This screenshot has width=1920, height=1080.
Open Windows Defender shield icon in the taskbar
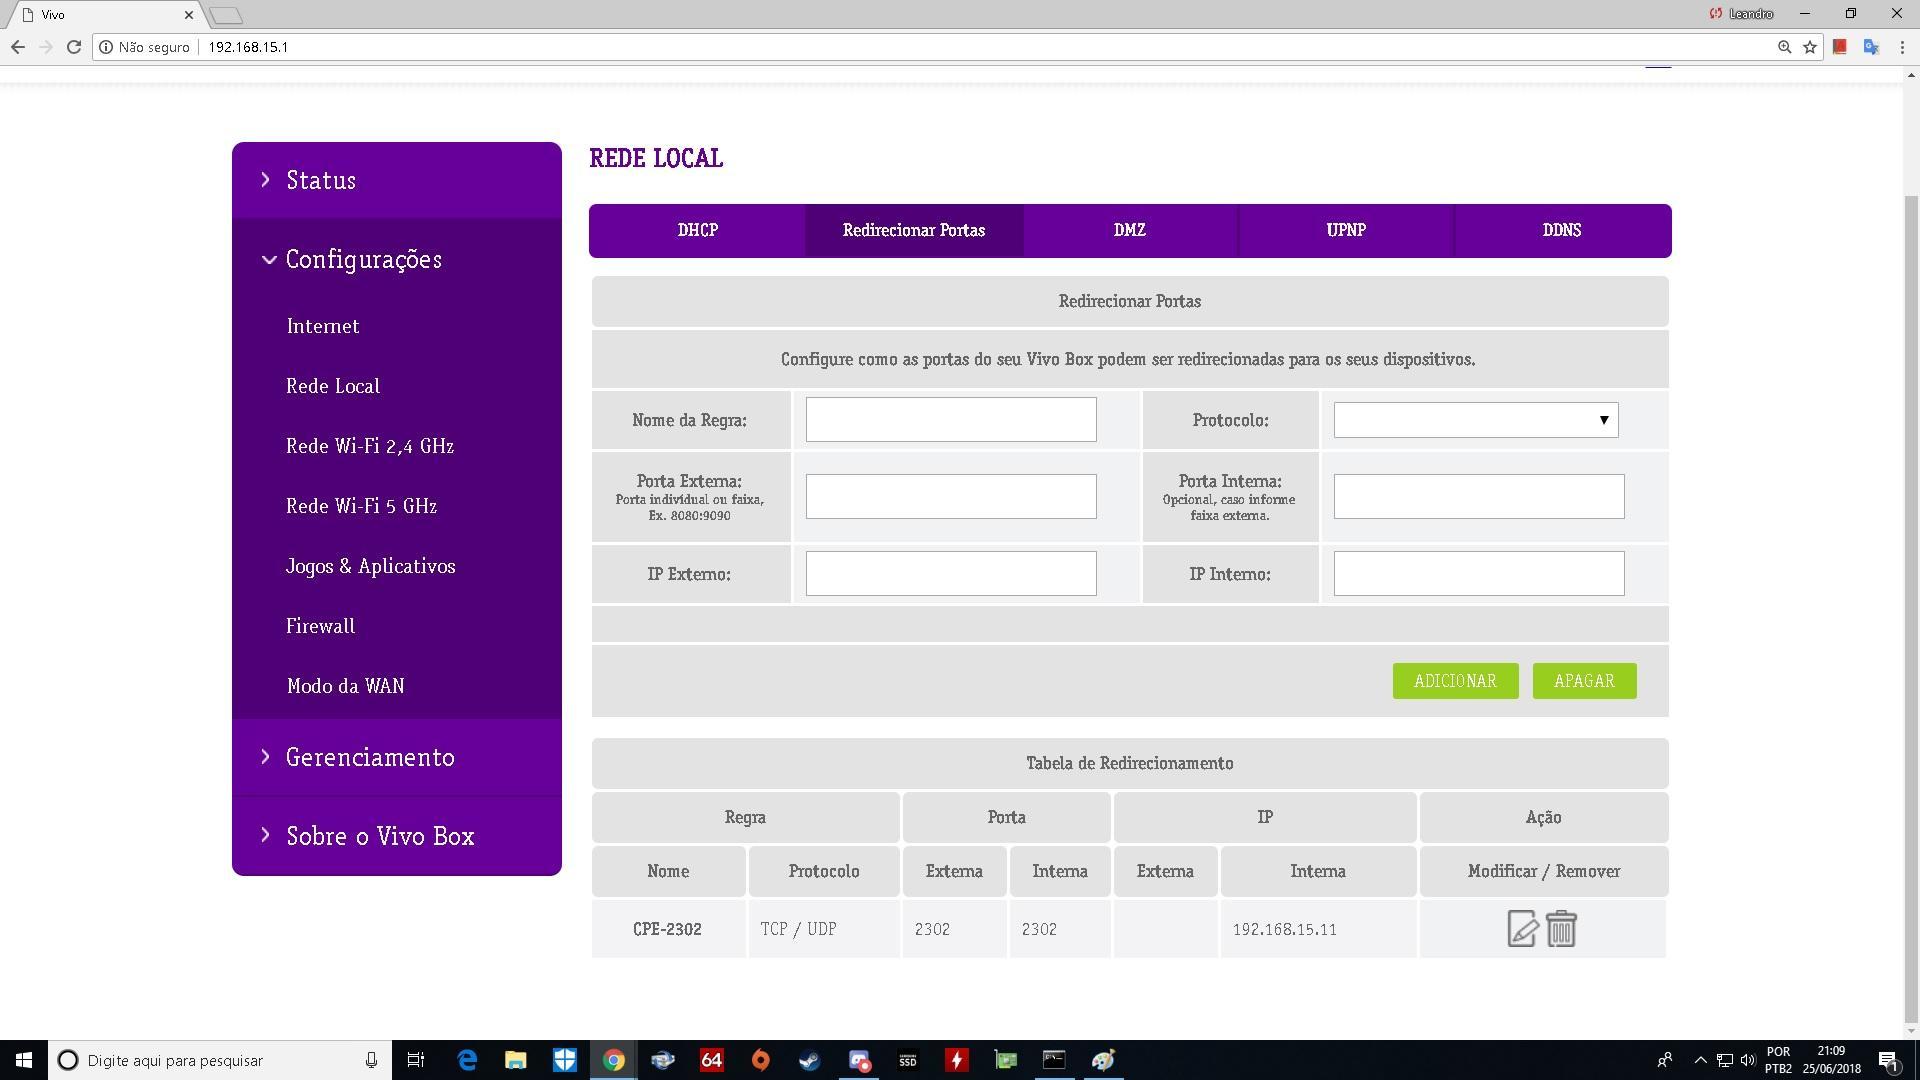pos(565,1060)
